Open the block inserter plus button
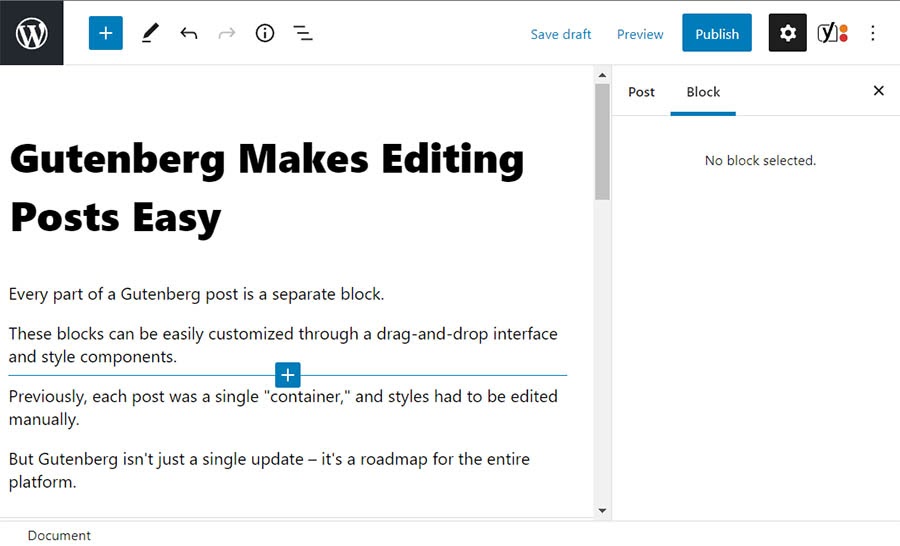The image size is (900, 546). pos(105,33)
